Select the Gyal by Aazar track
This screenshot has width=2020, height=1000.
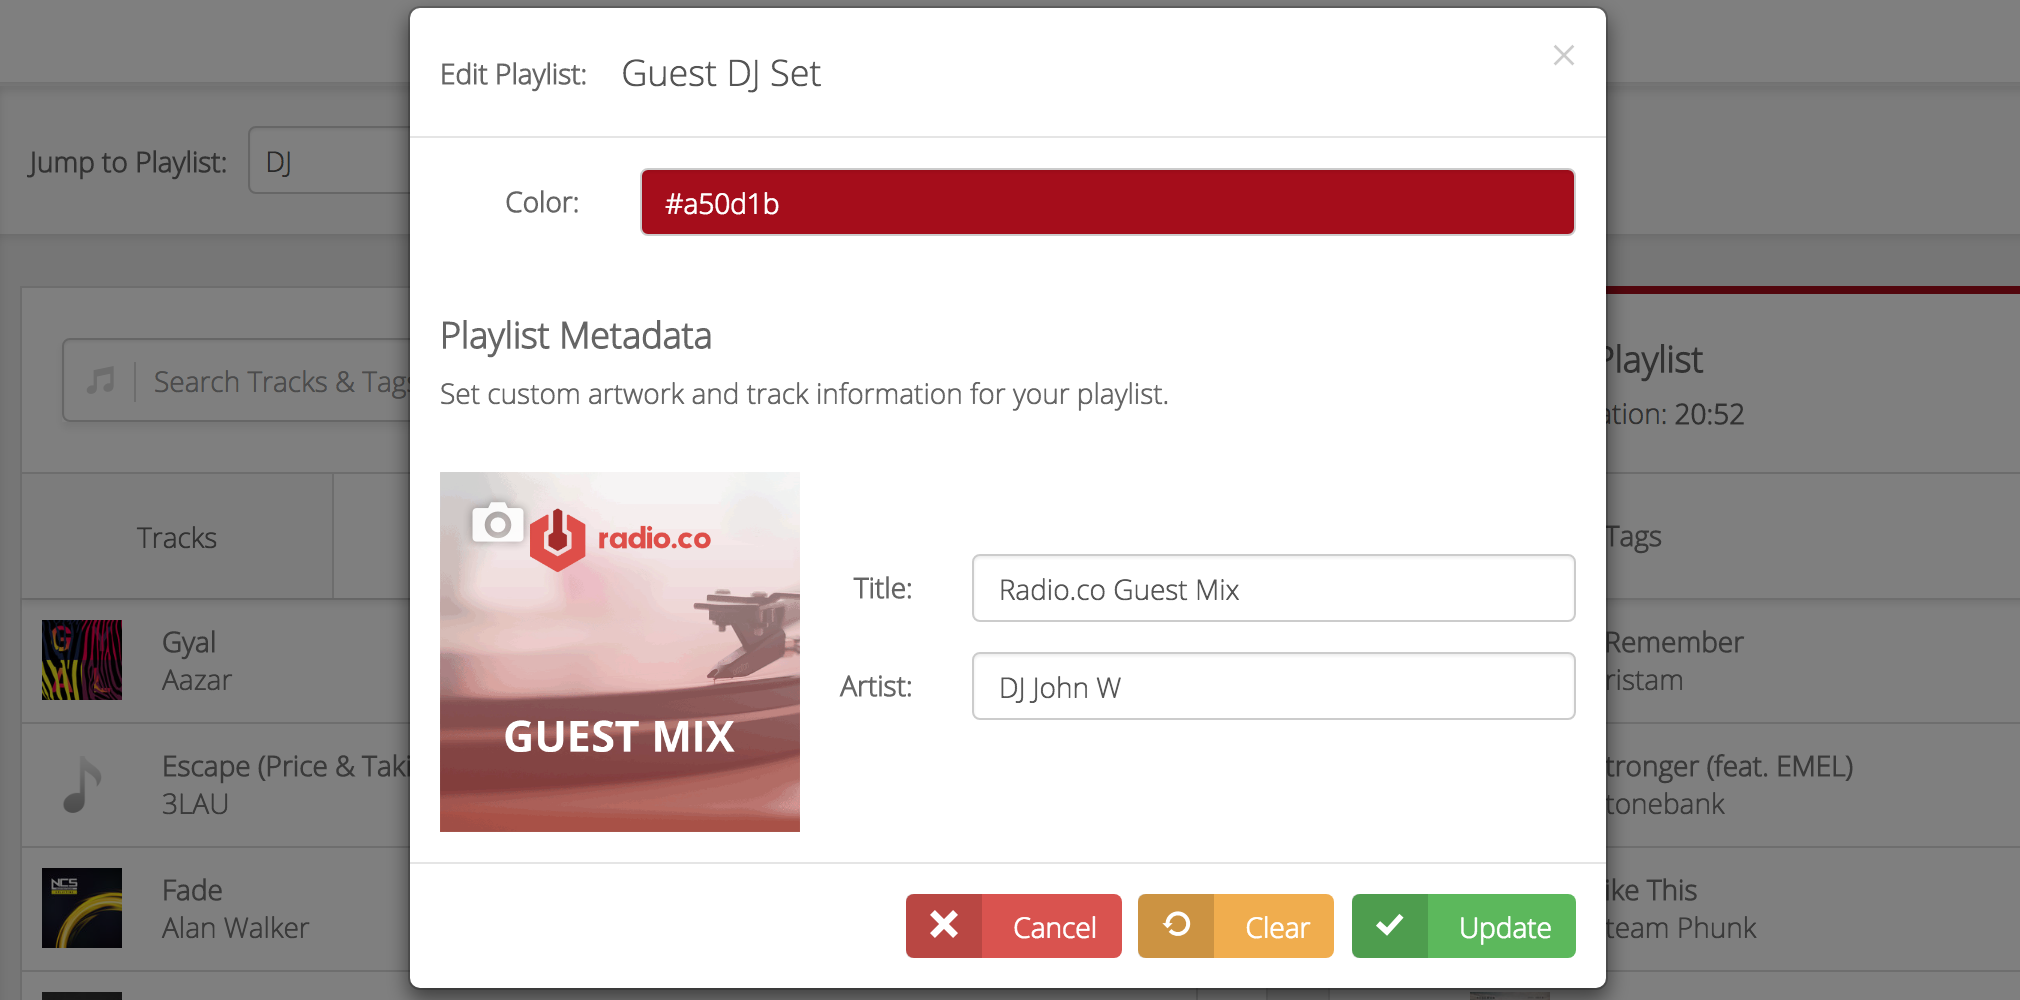(x=216, y=661)
